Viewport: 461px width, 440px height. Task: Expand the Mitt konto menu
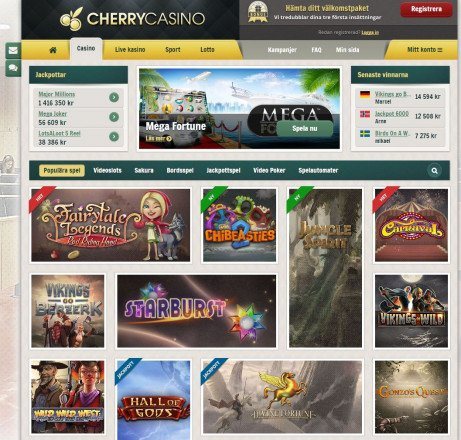tap(424, 50)
